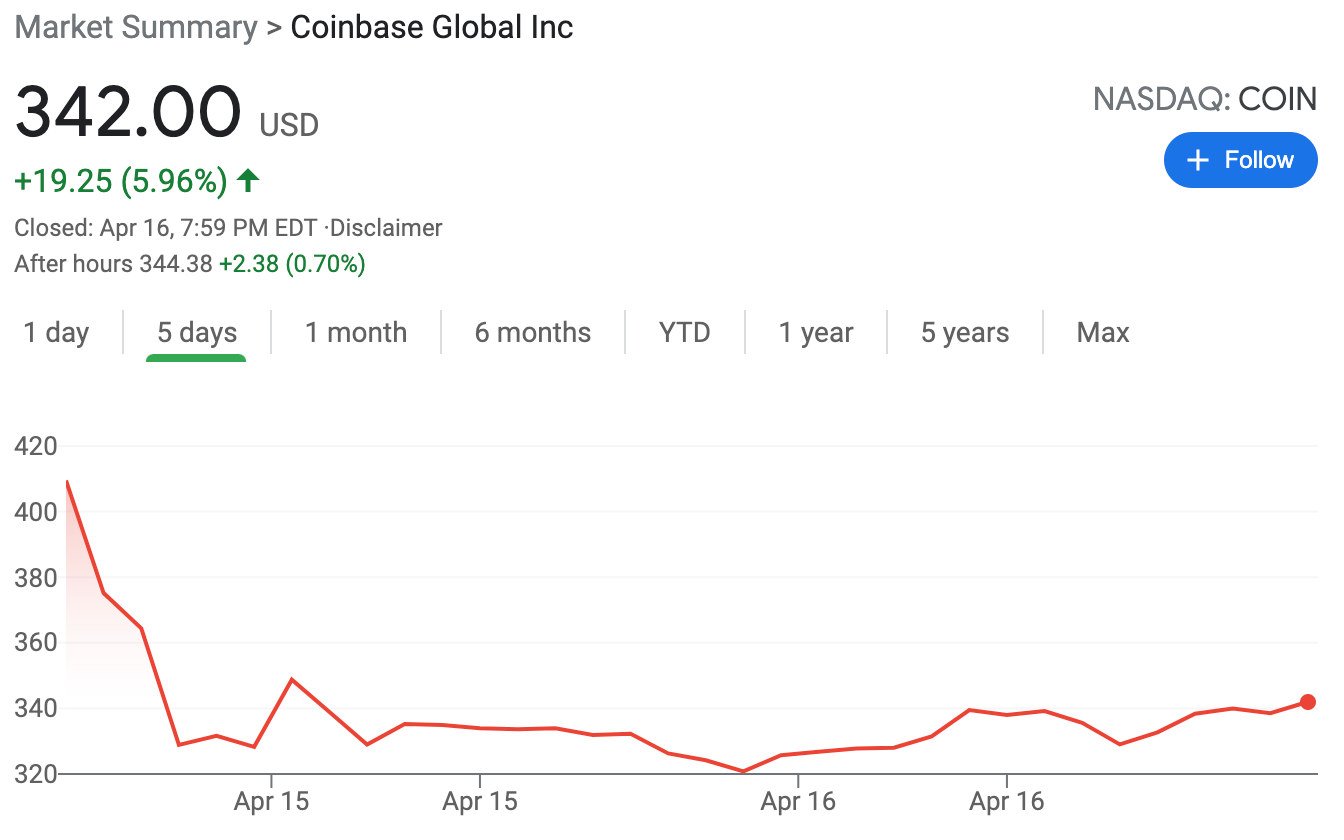Image resolution: width=1344 pixels, height=840 pixels.
Task: Switch to 1 month range
Action: pos(356,332)
